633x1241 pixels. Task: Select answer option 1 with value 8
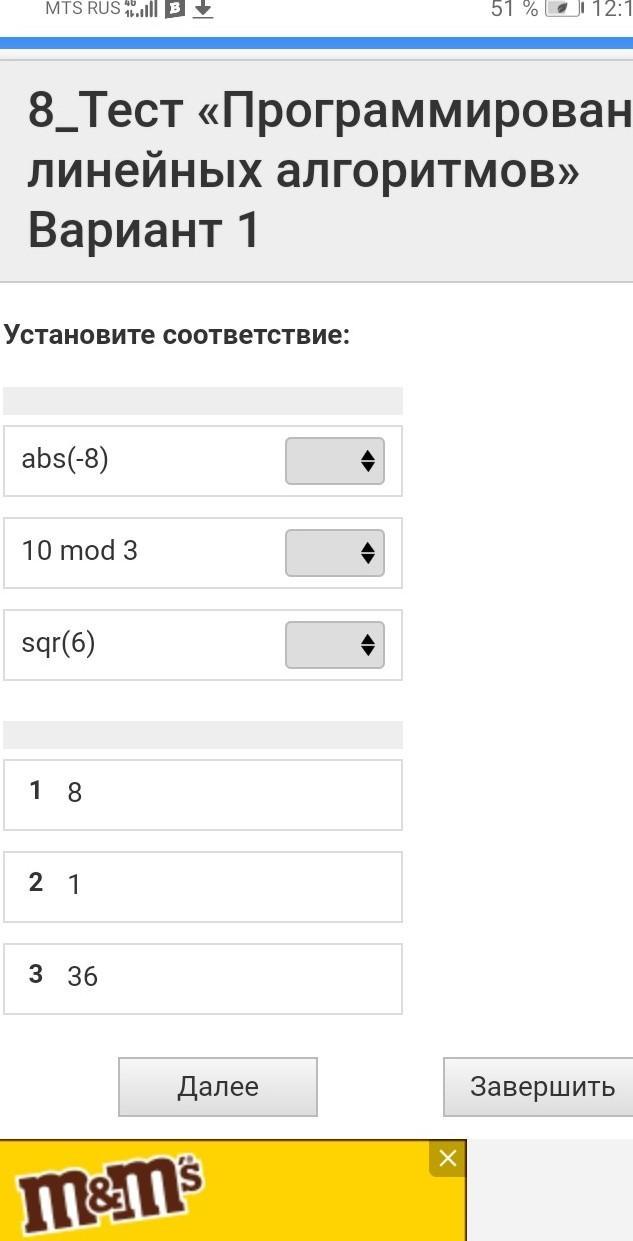point(203,795)
